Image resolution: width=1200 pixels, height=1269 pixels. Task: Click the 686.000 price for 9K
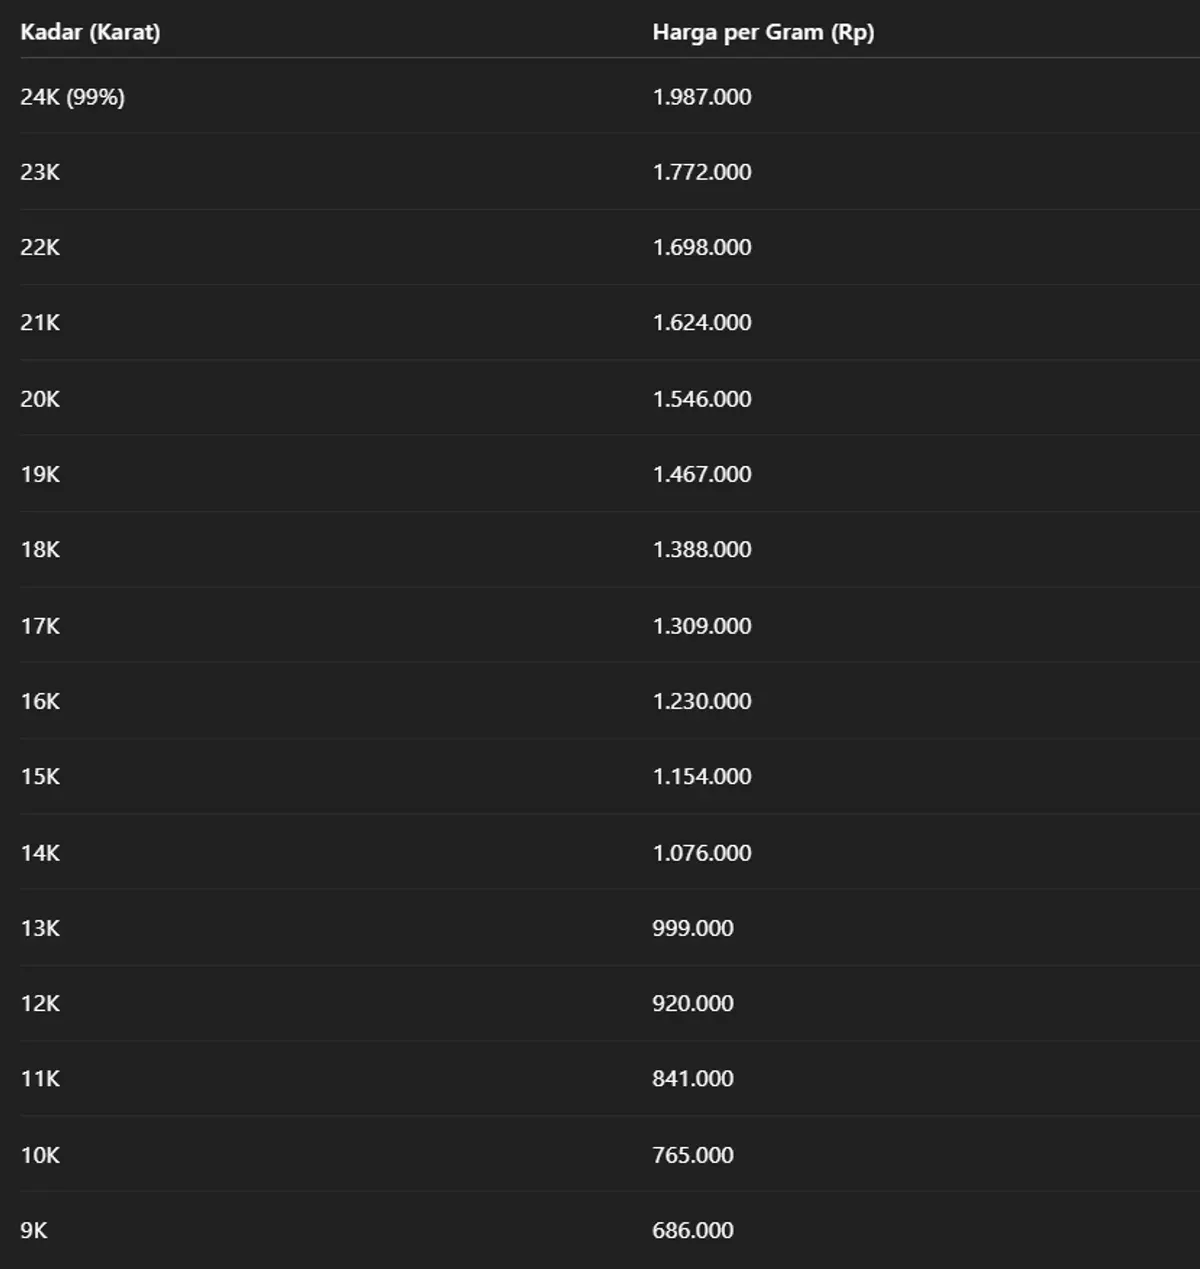[693, 1230]
